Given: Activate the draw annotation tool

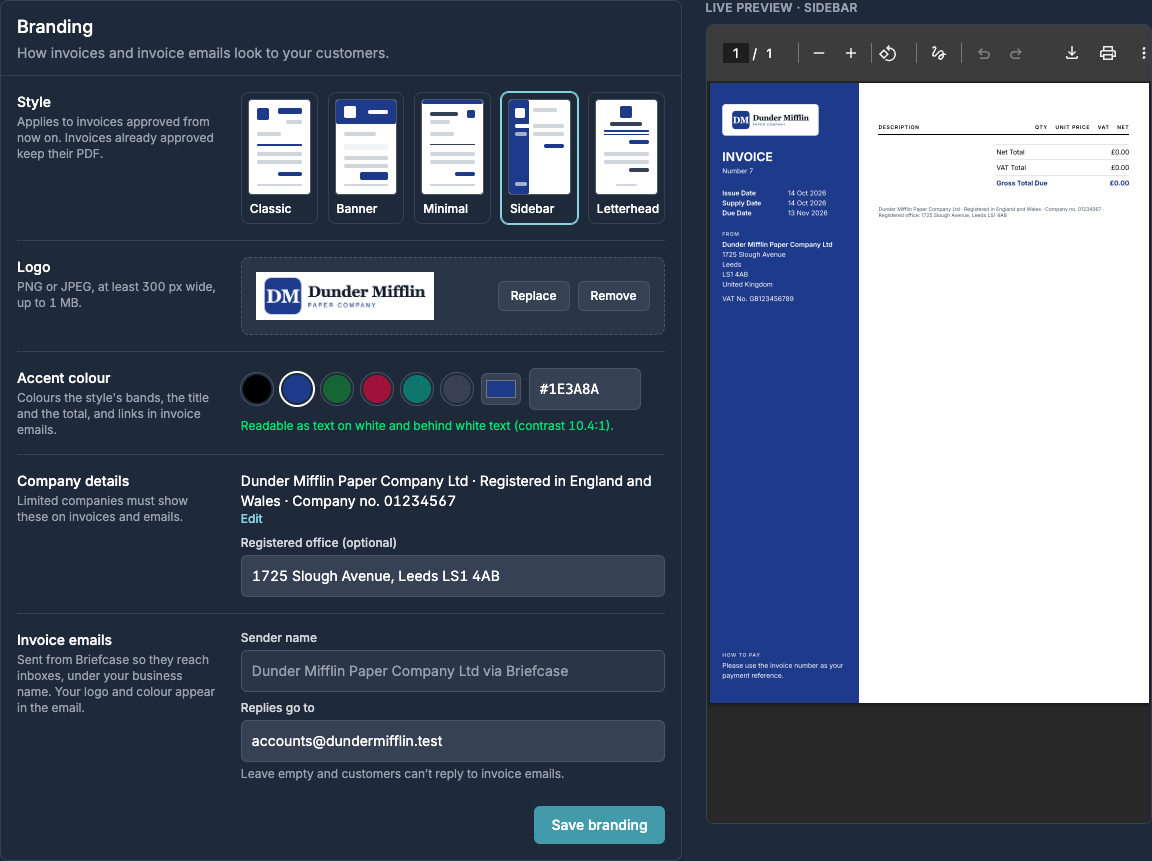Looking at the screenshot, I should [938, 53].
